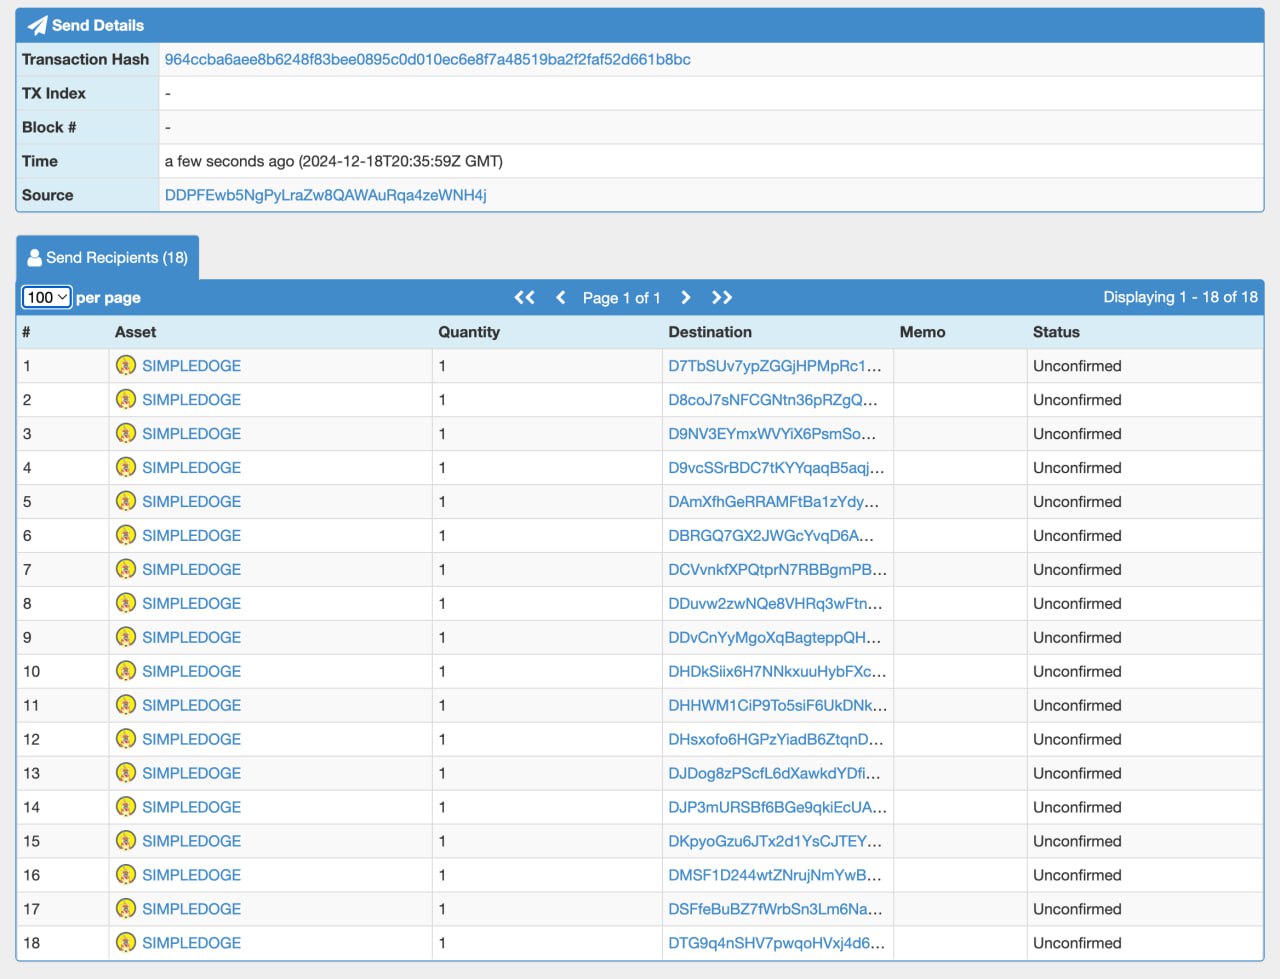
Task: Click the SIMPLEDOGE coin icon in row 4
Action: (x=126, y=468)
